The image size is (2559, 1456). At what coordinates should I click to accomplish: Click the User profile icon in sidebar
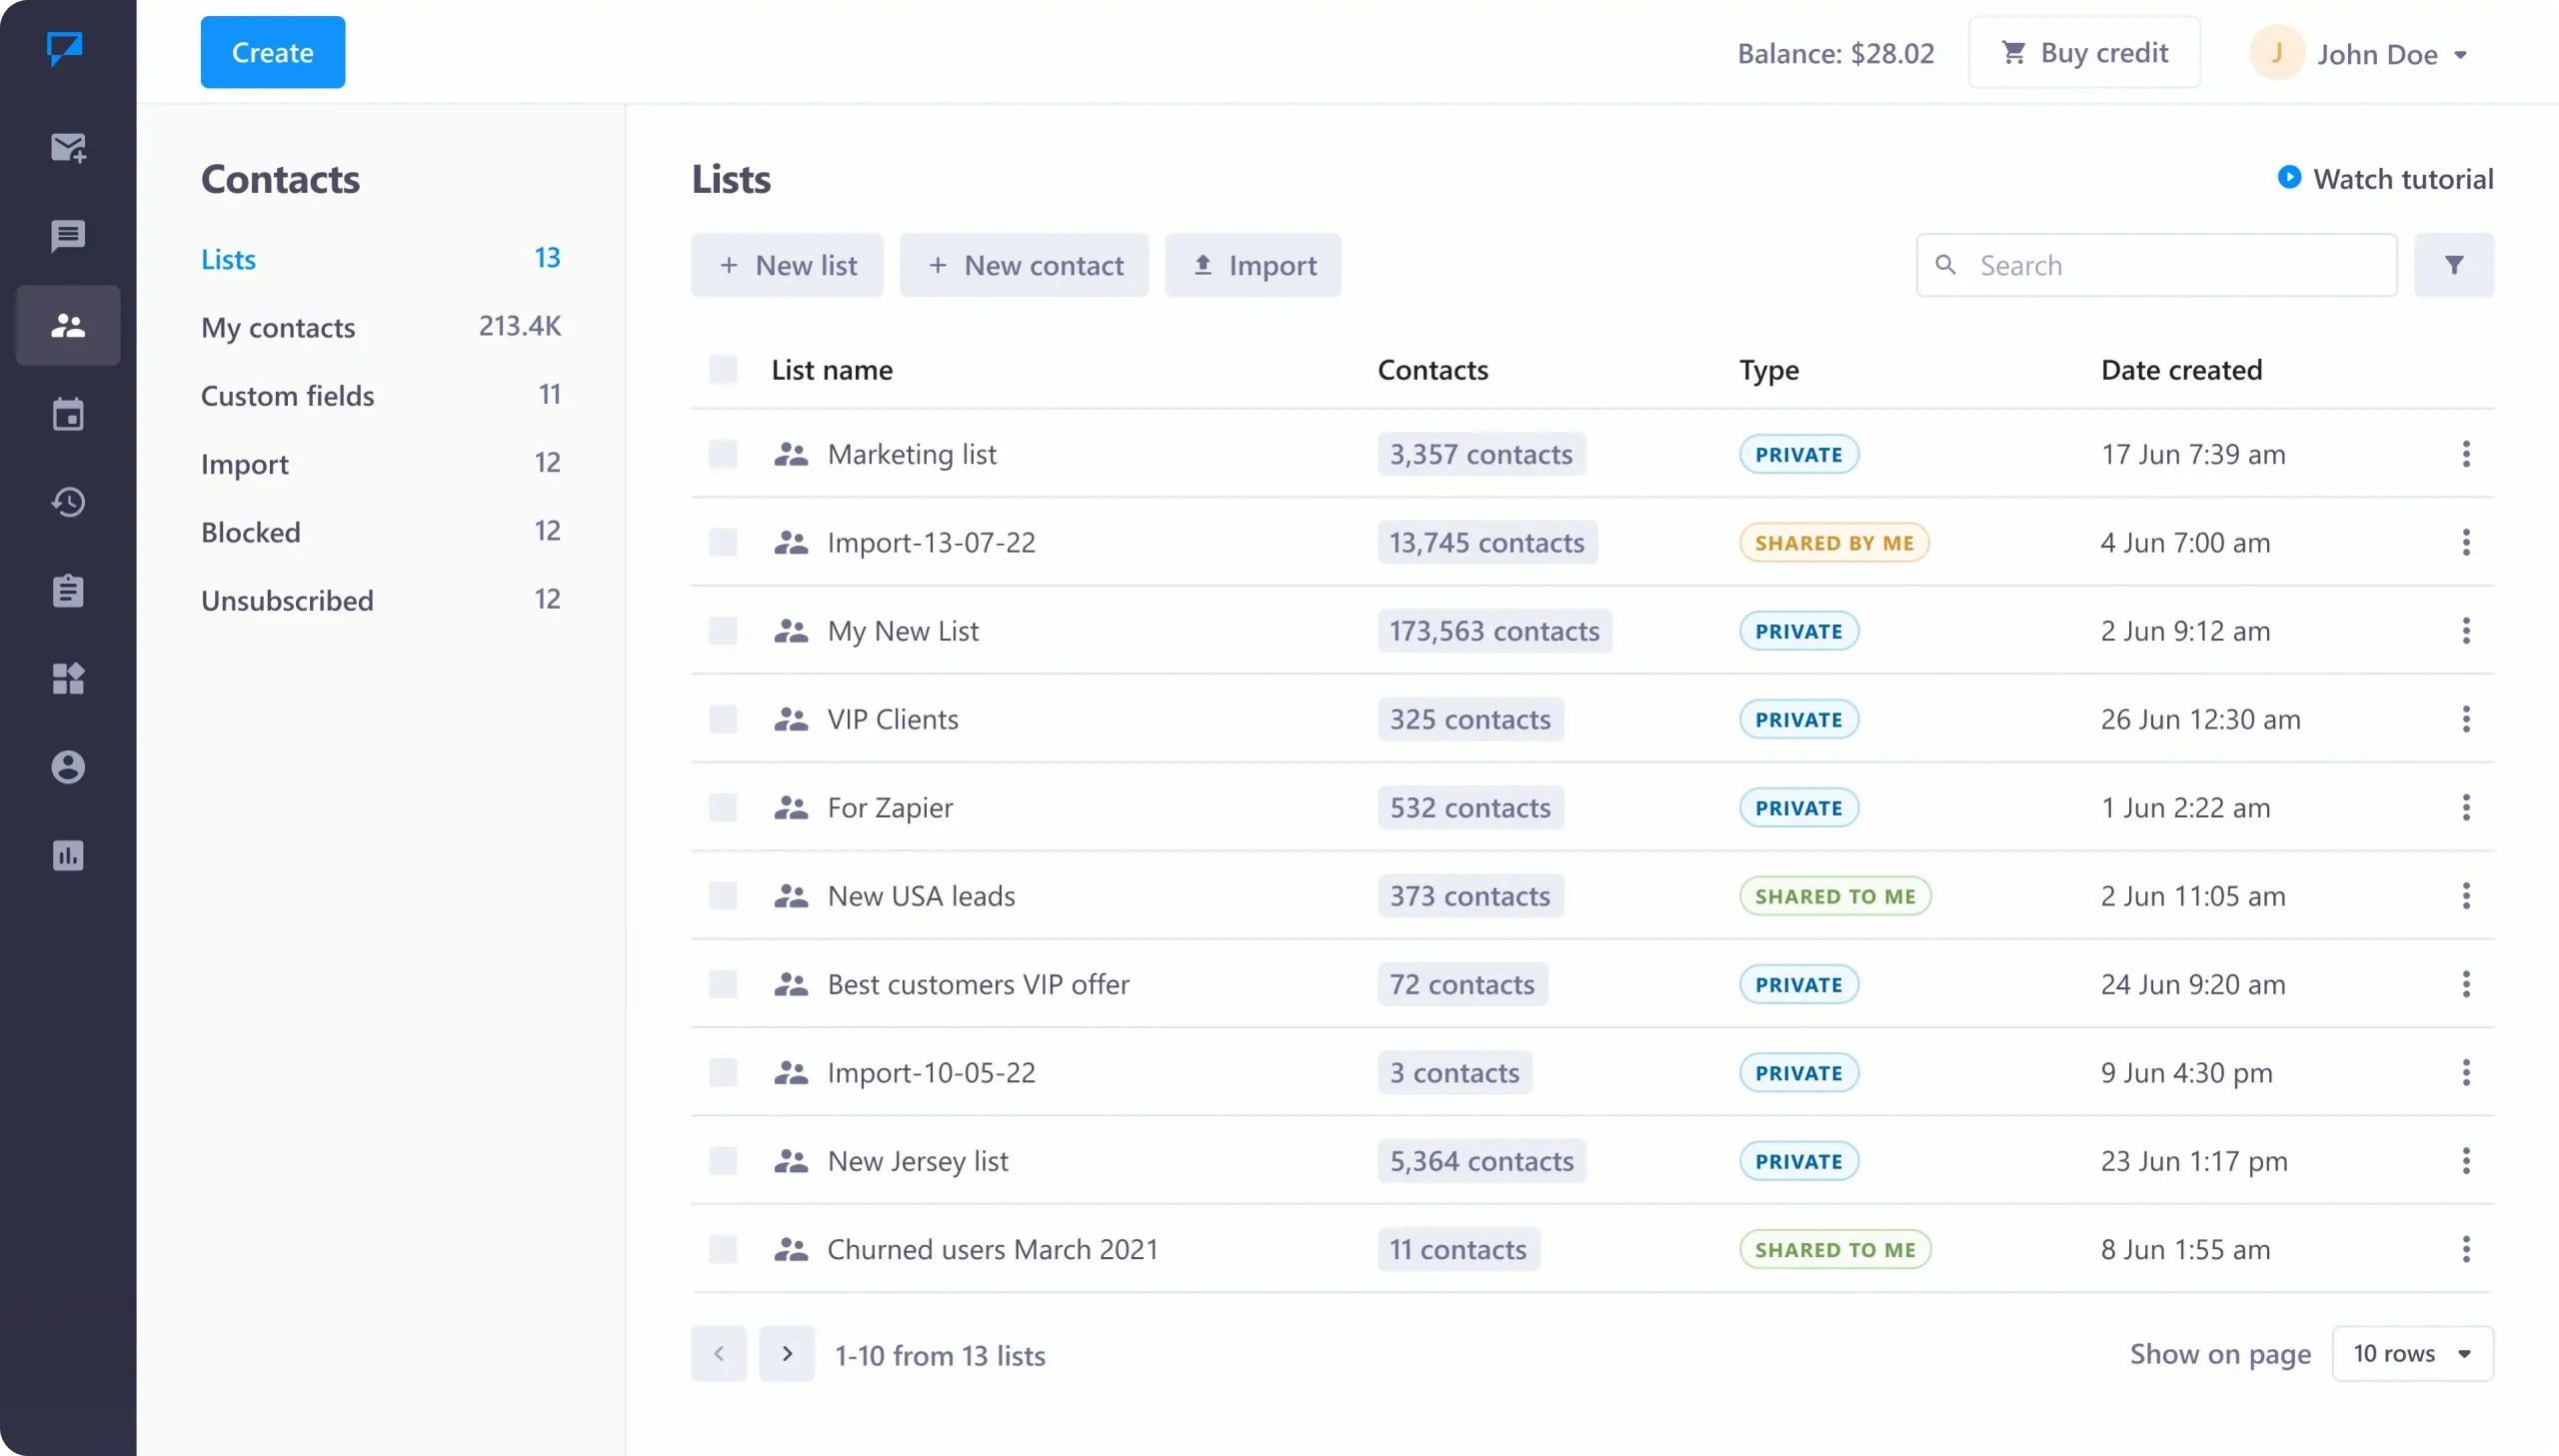coord(67,765)
